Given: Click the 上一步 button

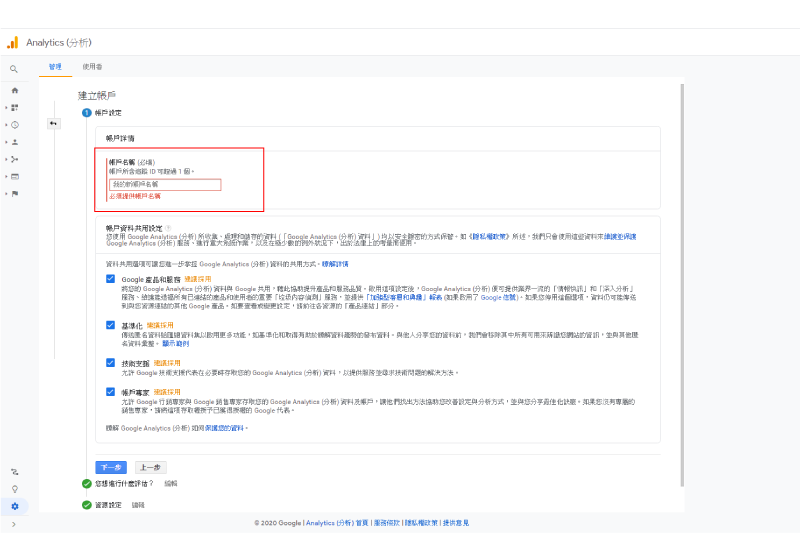Looking at the screenshot, I should pos(151,467).
